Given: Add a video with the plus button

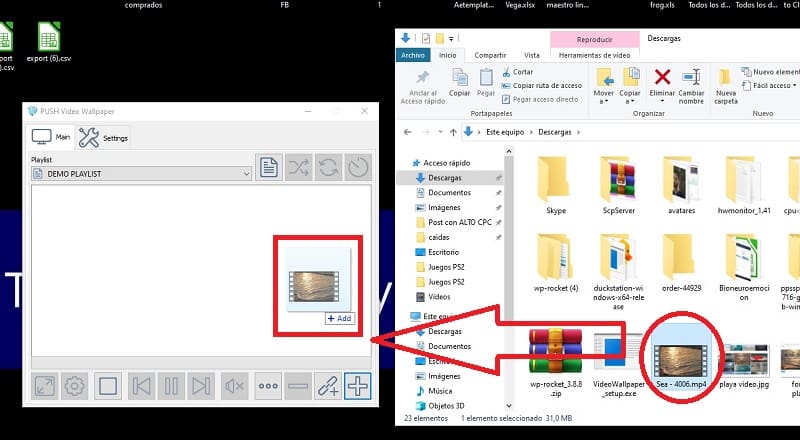Looking at the screenshot, I should pyautogui.click(x=358, y=386).
